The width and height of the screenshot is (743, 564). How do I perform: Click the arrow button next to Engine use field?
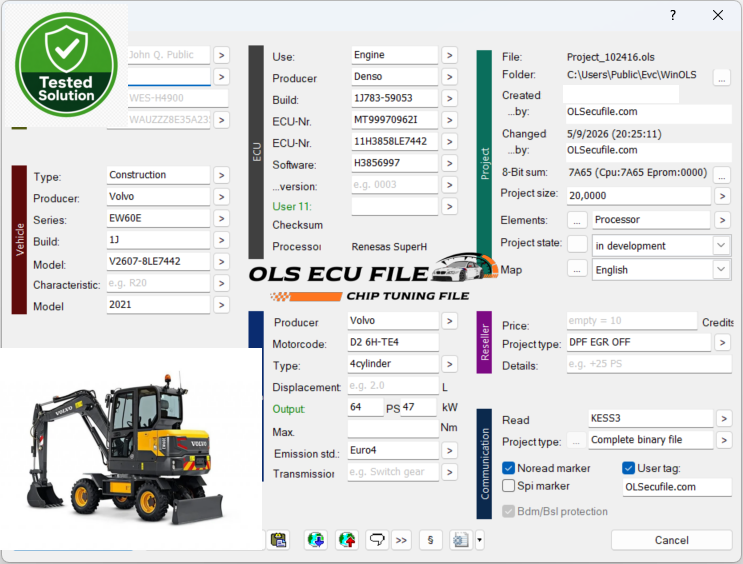point(449,55)
